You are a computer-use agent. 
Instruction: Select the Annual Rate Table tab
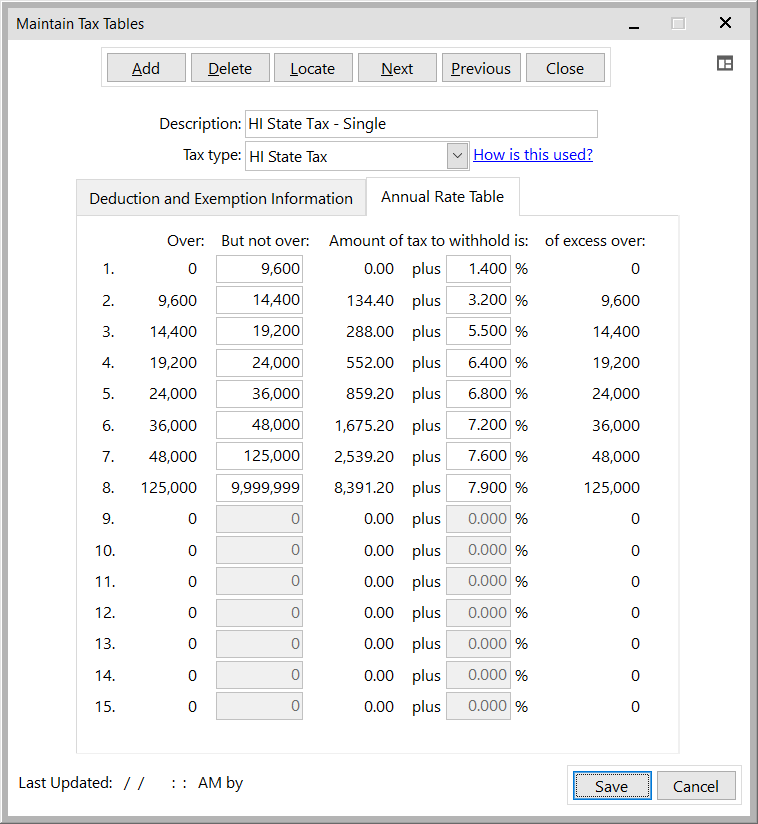(x=442, y=197)
